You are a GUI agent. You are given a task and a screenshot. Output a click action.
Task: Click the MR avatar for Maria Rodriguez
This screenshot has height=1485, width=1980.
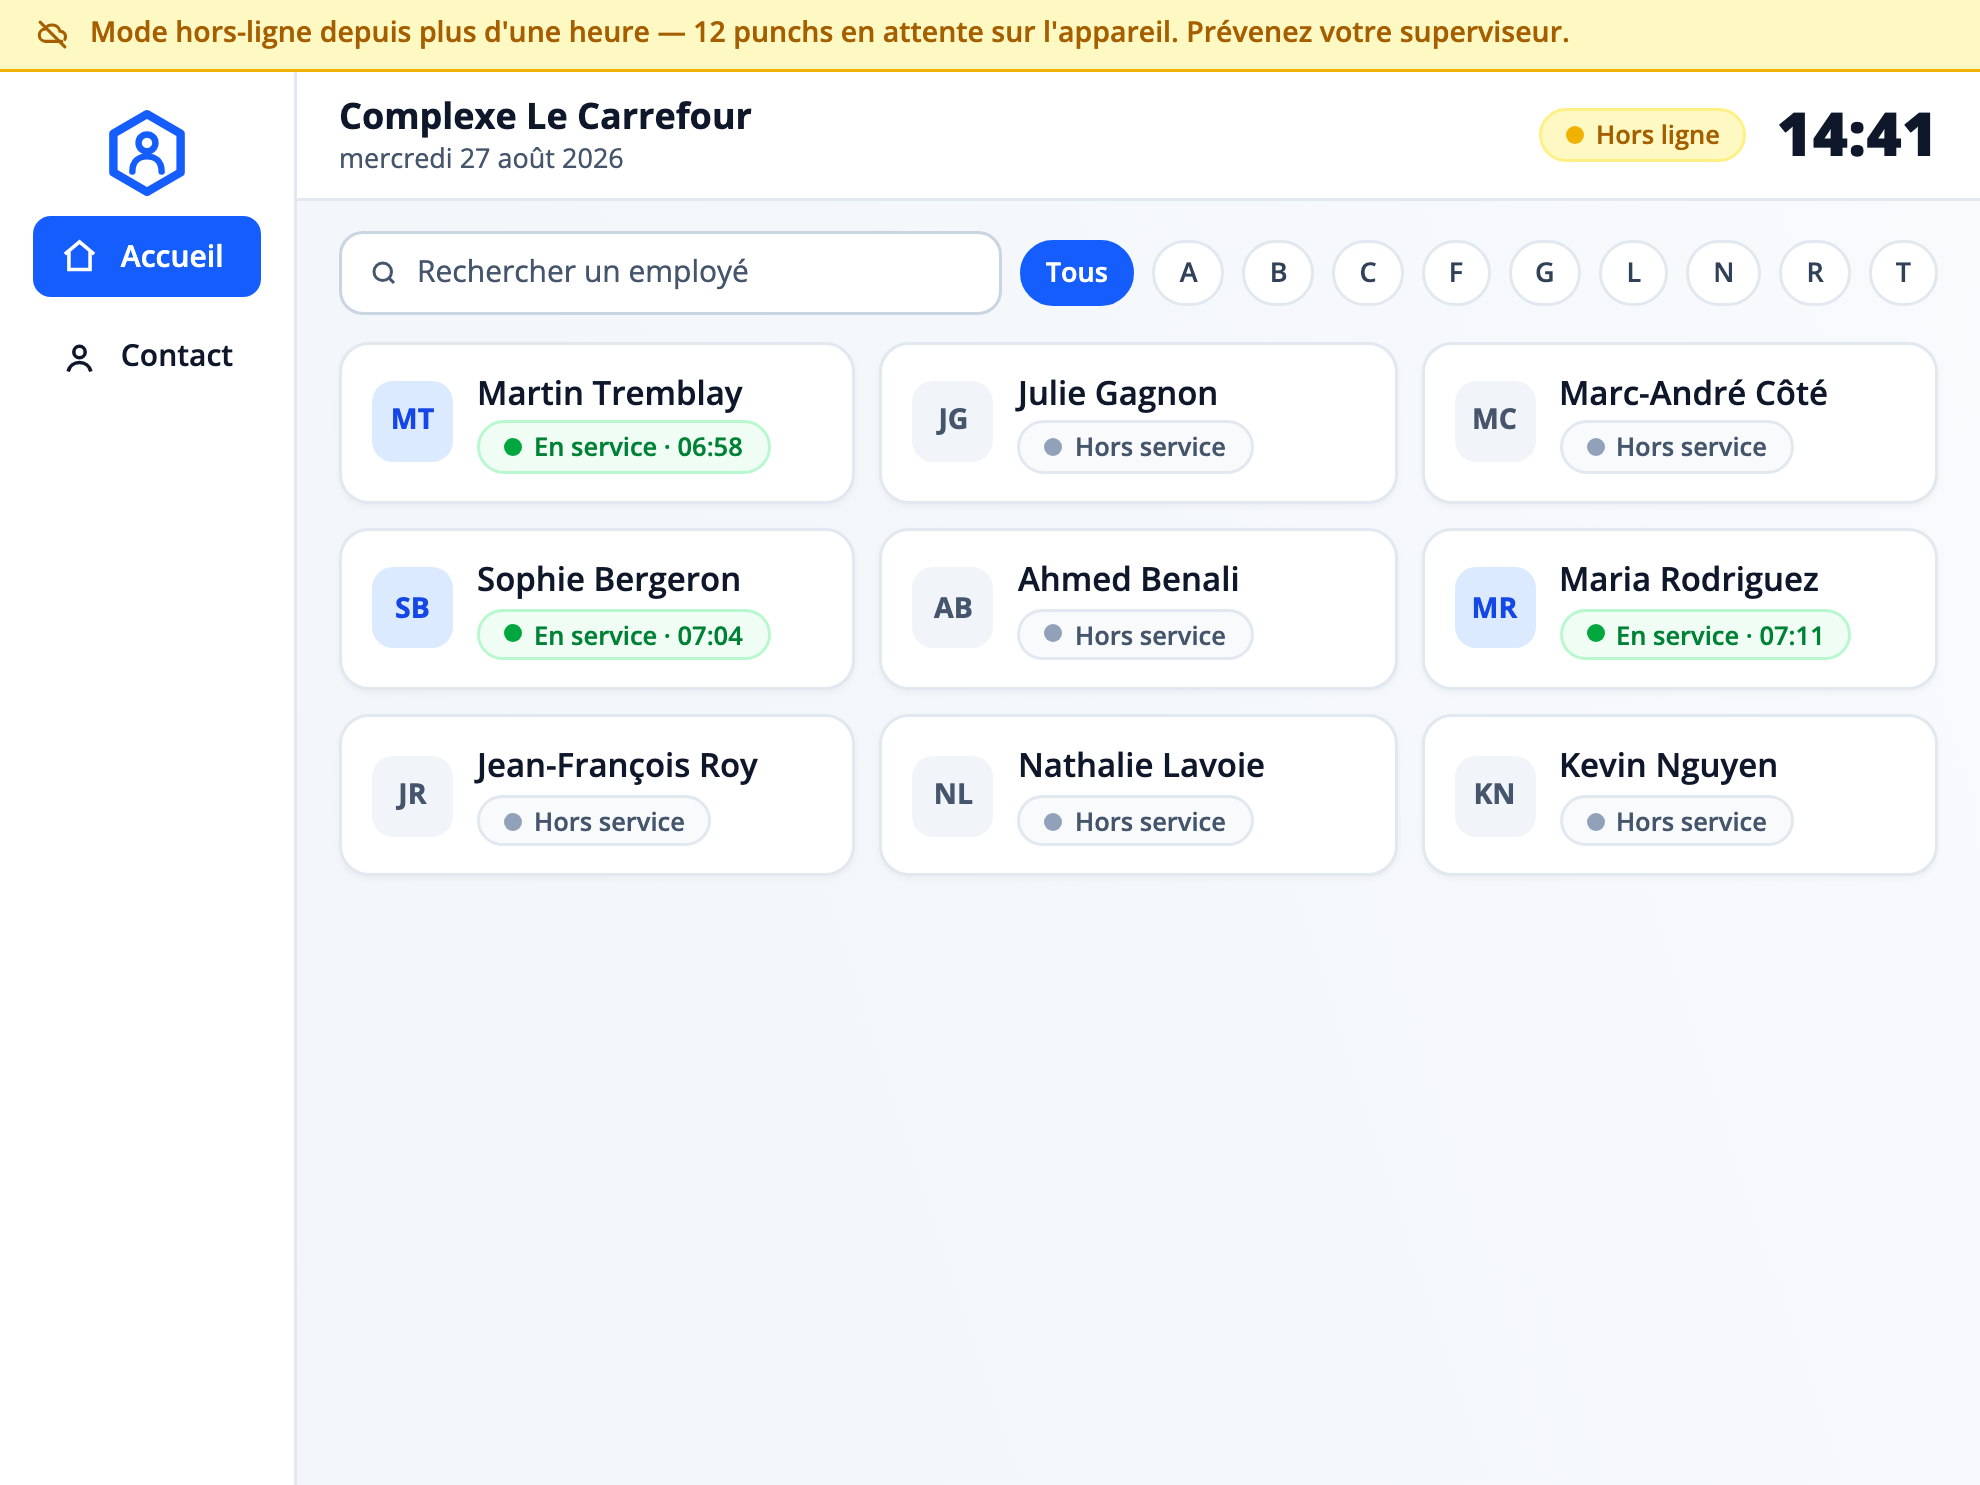click(1495, 608)
